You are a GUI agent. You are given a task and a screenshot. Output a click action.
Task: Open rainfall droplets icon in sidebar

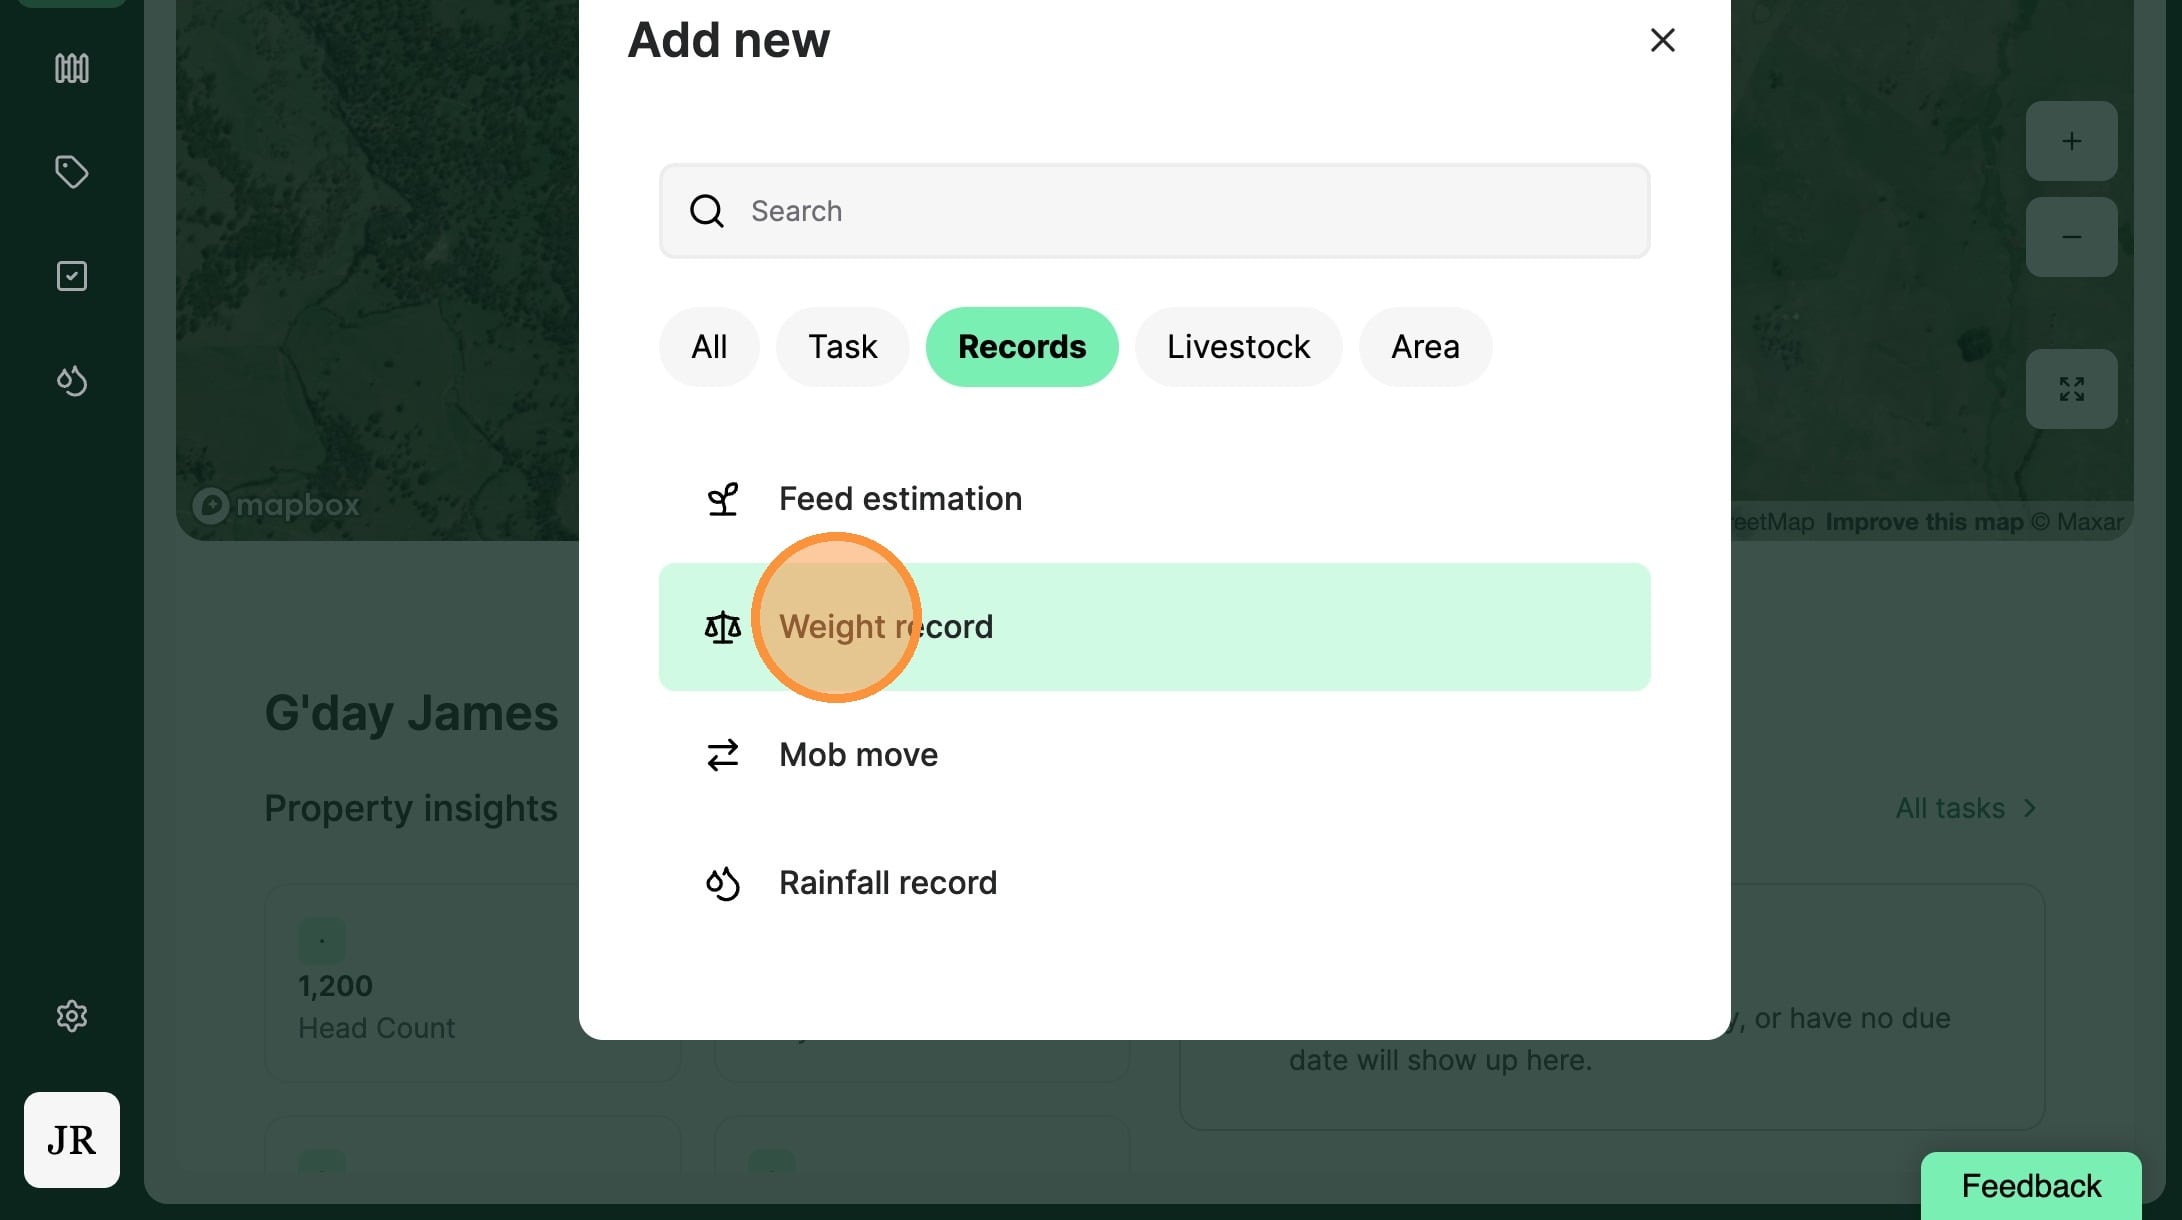click(71, 381)
